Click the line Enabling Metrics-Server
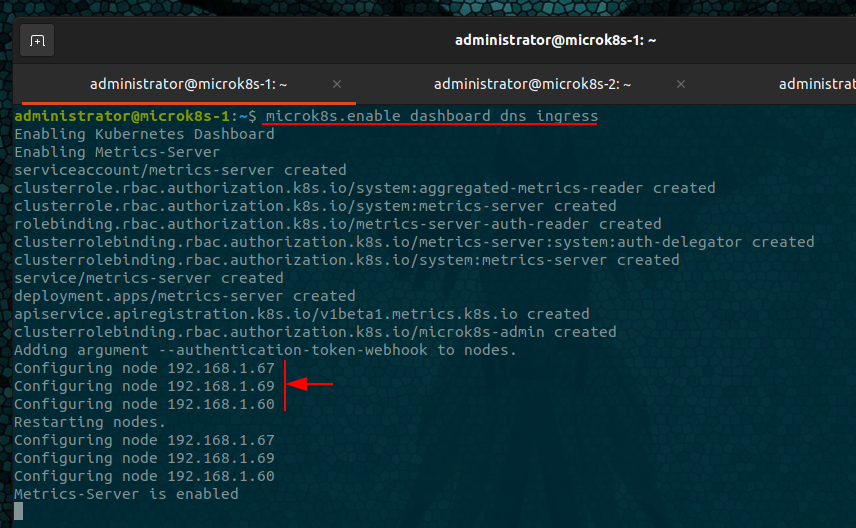Viewport: 856px width, 528px height. point(117,152)
